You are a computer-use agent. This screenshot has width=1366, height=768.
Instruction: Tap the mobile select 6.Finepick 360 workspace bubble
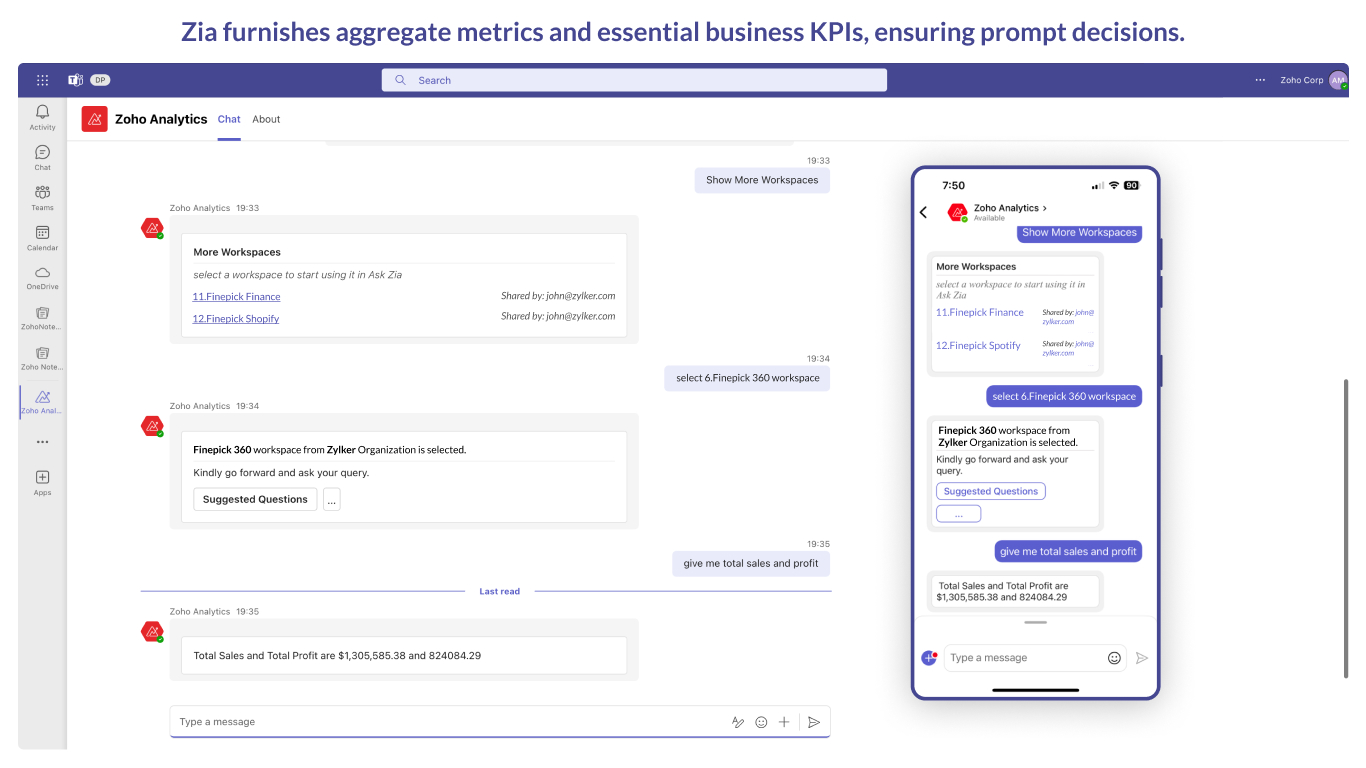1064,396
